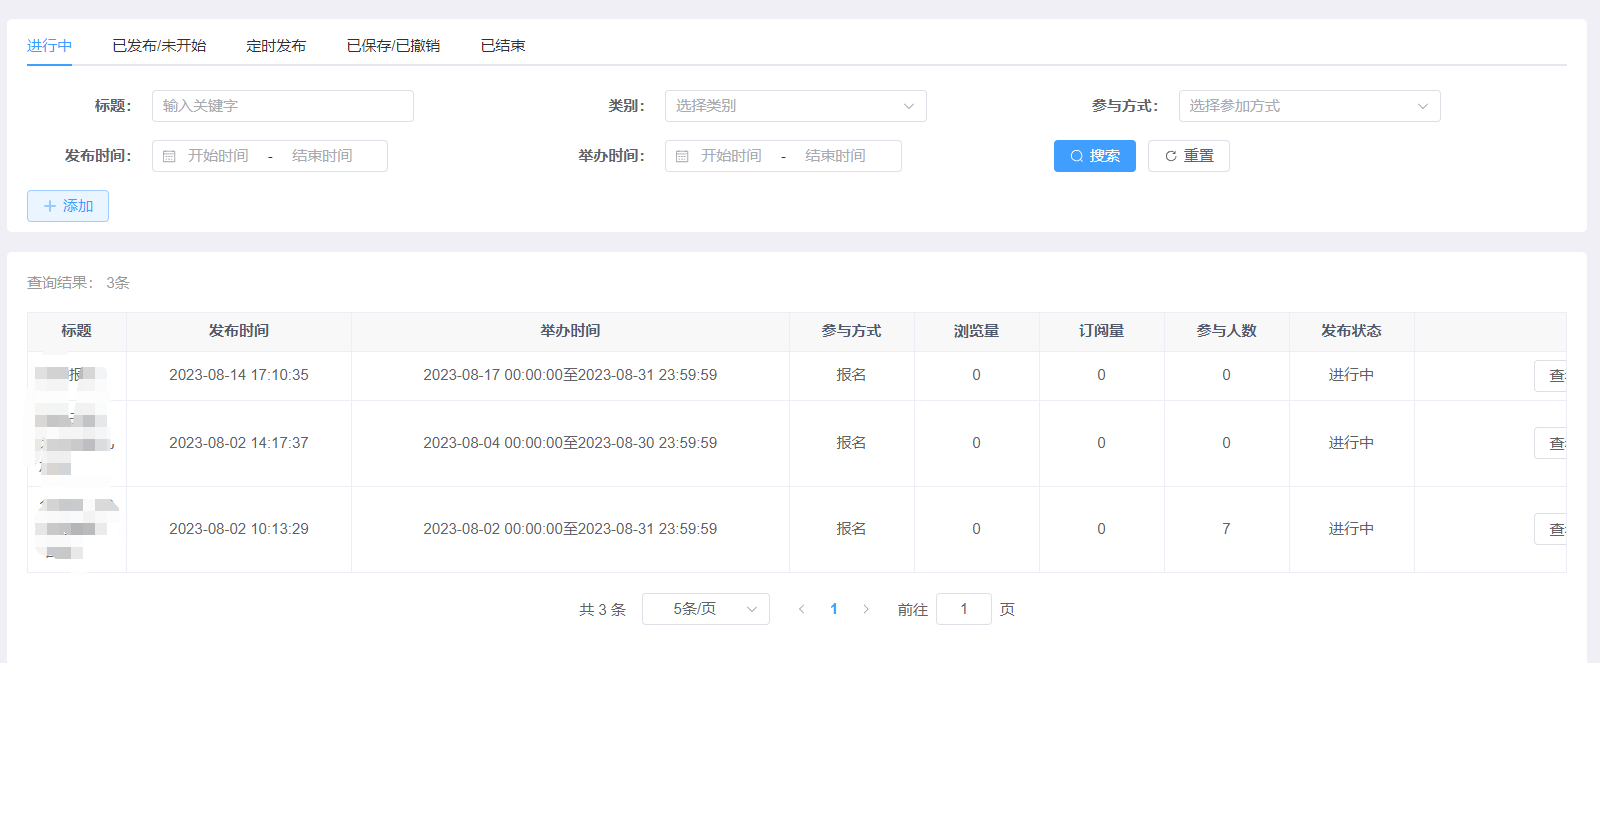Screen dimensions: 1600x824
Task: Open the 5条/页 page size dropdown
Action: pos(706,609)
